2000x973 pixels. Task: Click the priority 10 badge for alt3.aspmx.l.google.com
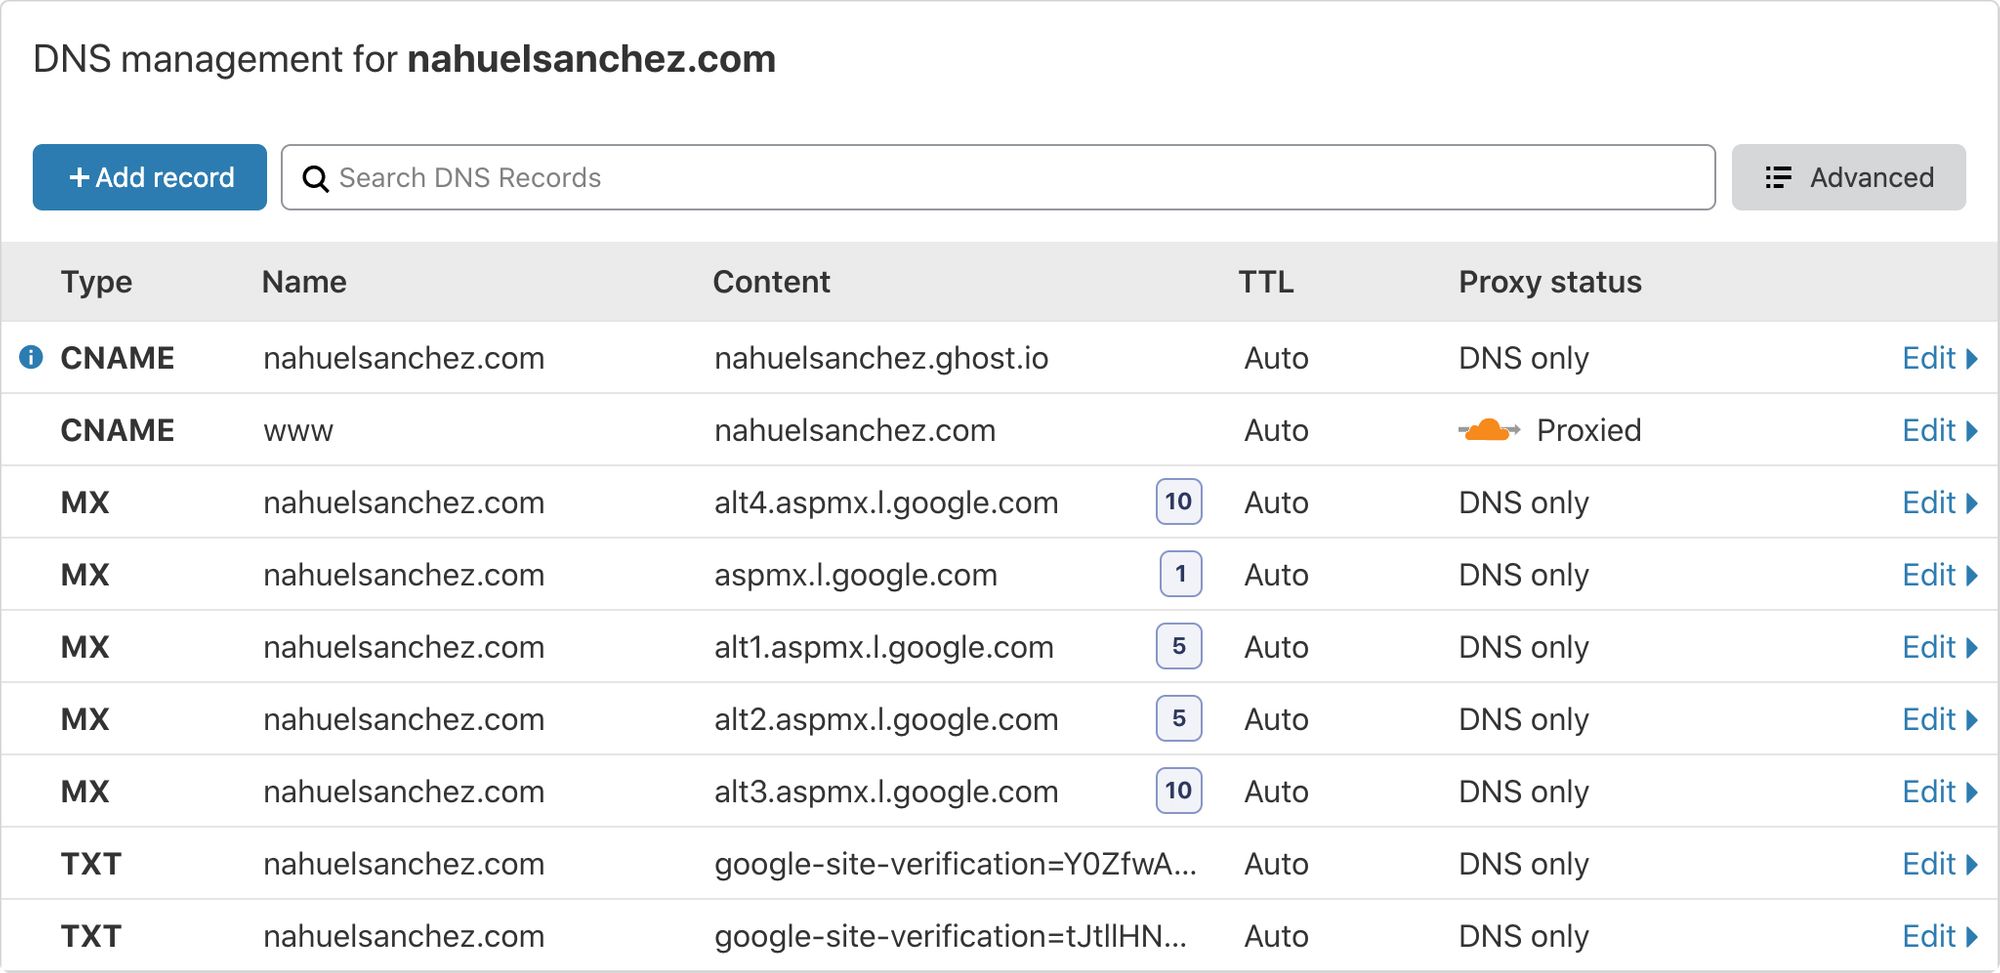[x=1178, y=791]
